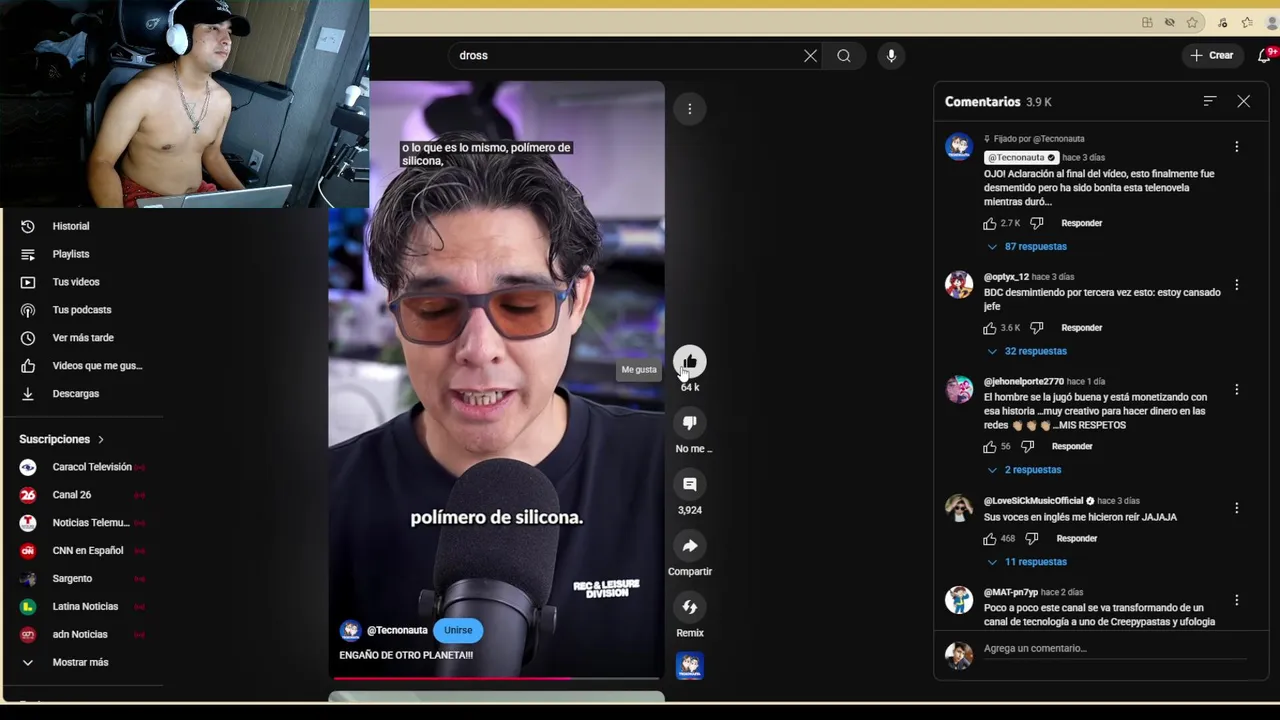The width and height of the screenshot is (1280, 720).
Task: Open the Short's three-dot options menu
Action: [x=689, y=109]
